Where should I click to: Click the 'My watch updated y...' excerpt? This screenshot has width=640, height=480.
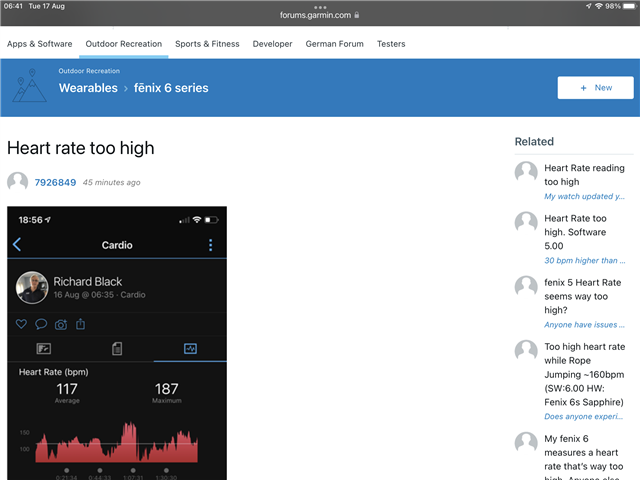pyautogui.click(x=584, y=196)
